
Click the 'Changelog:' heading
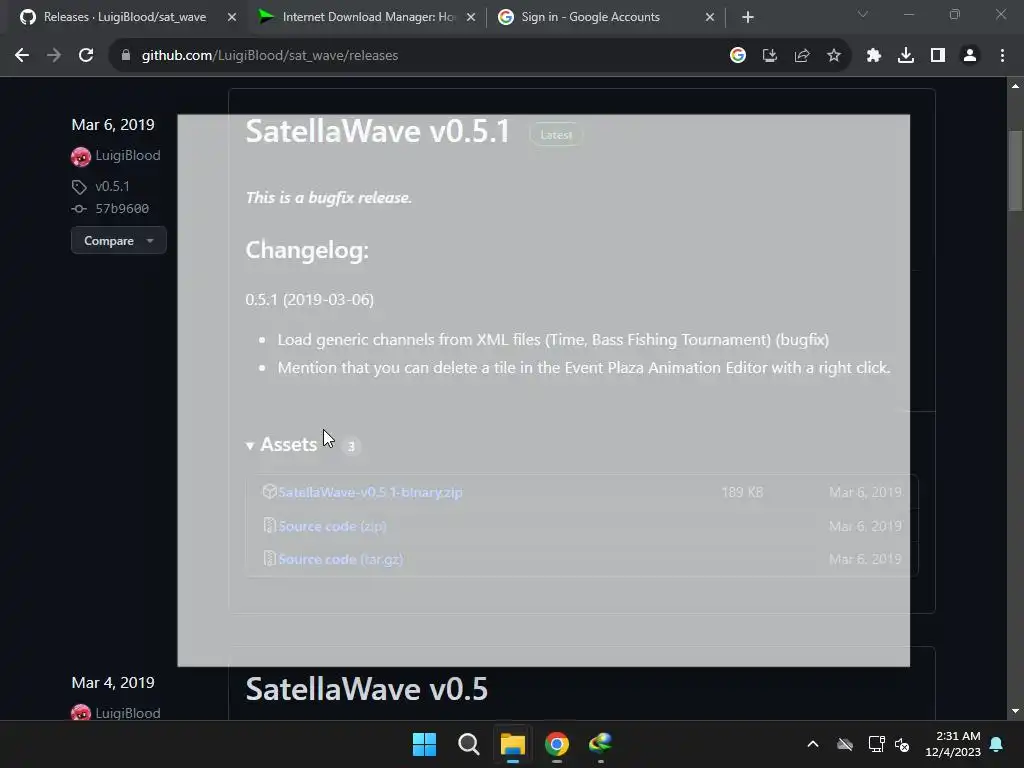[x=307, y=250]
